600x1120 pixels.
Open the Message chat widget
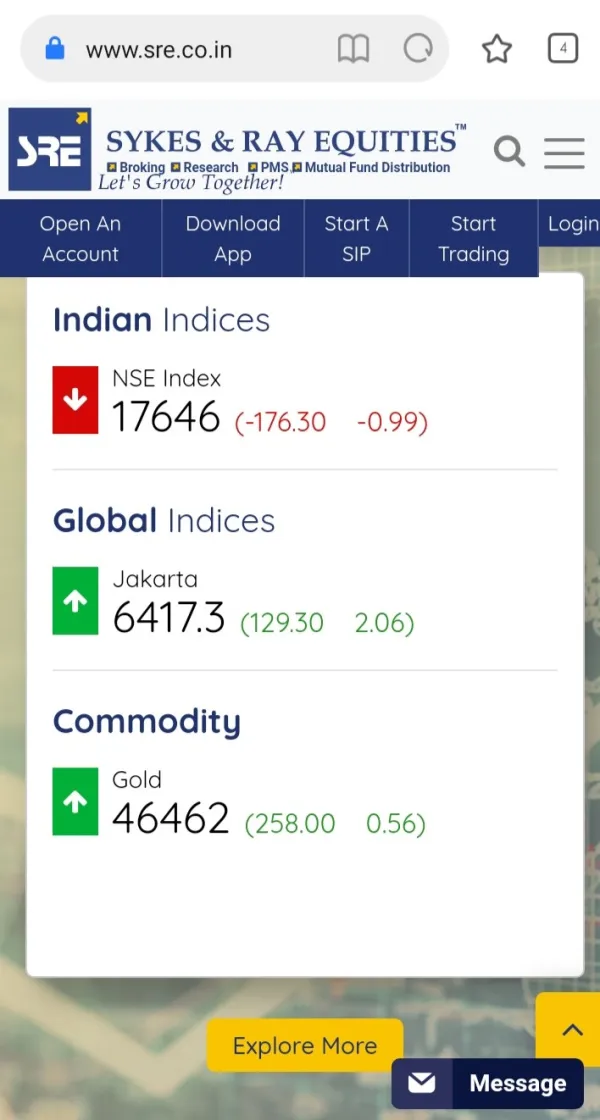tap(488, 1084)
